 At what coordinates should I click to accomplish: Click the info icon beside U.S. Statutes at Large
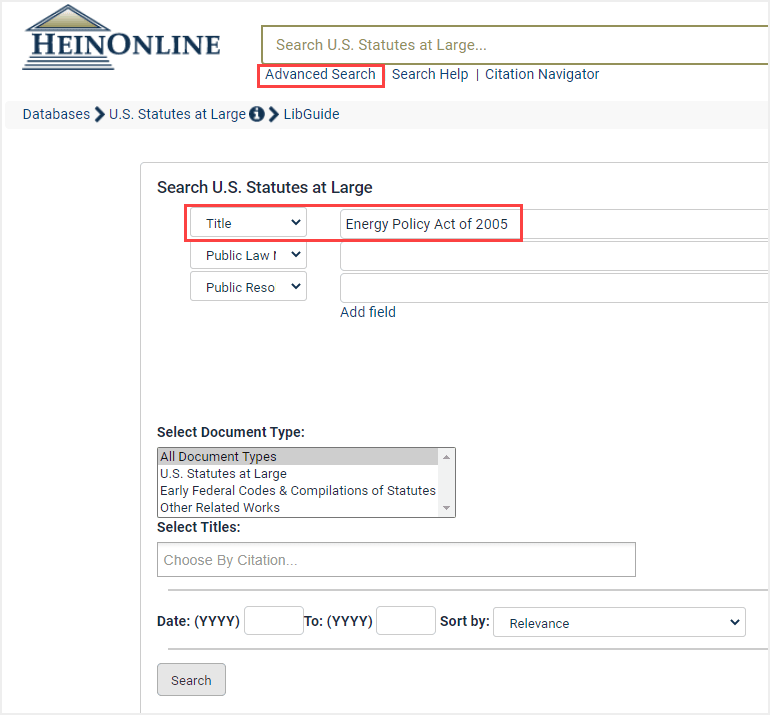coord(257,114)
